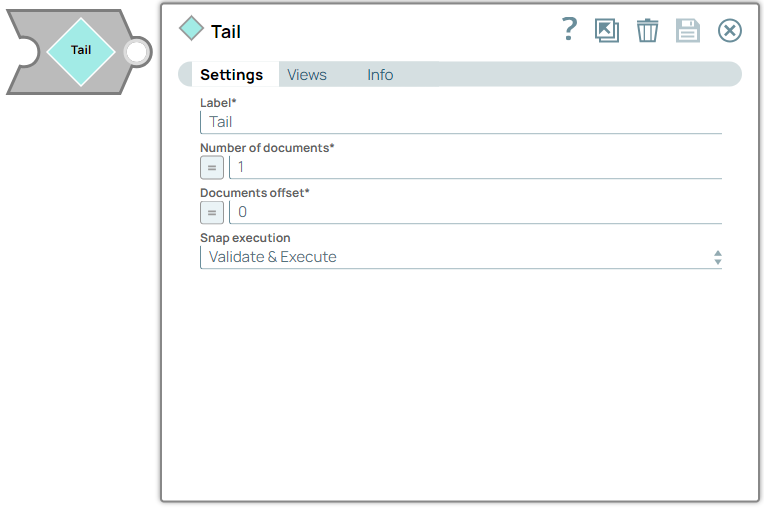Enable expression button for Documents offset
The image size is (764, 508).
click(212, 212)
